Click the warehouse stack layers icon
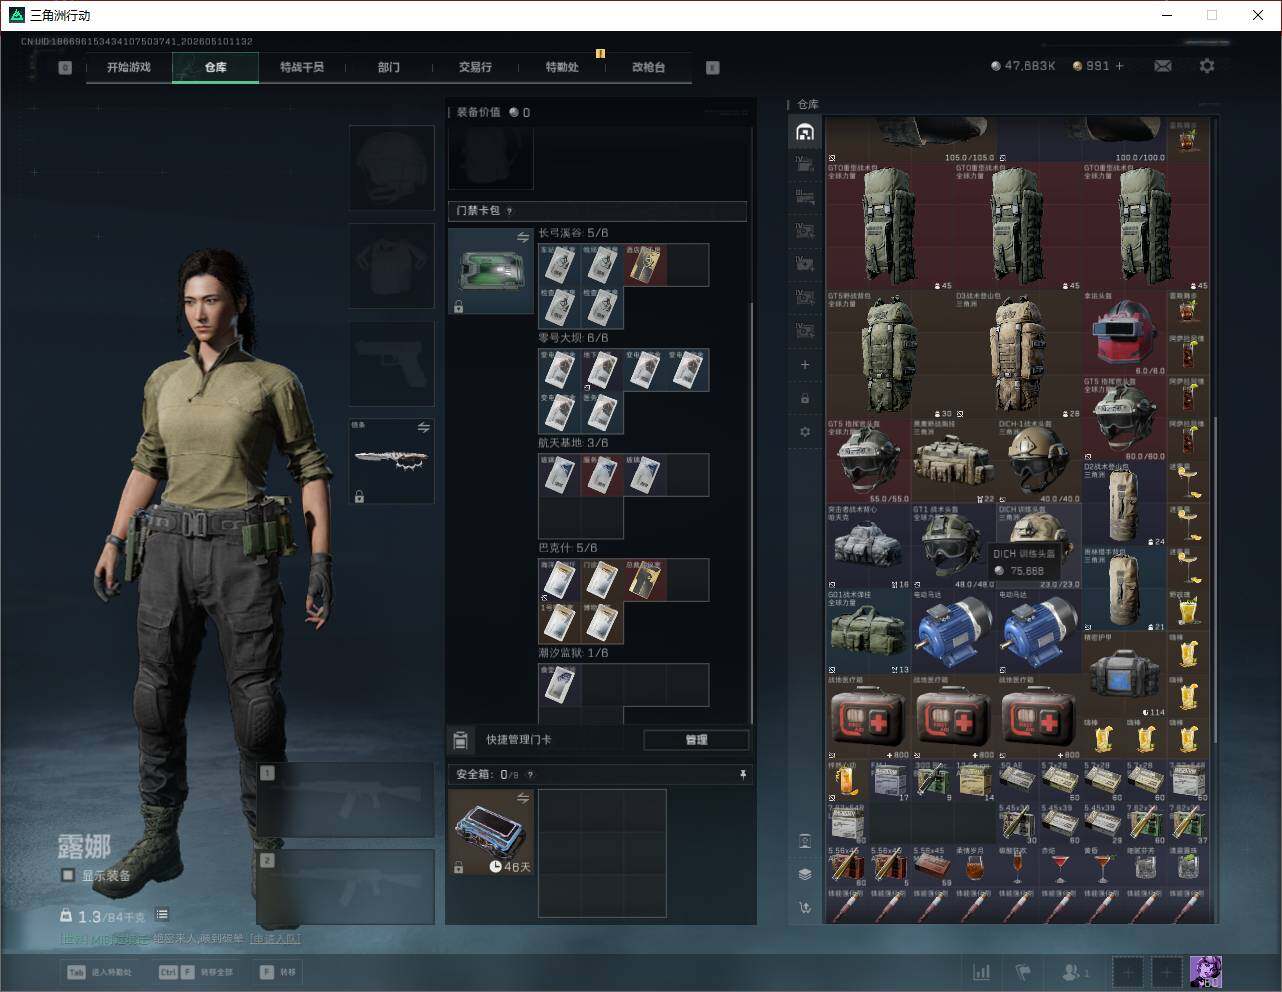 tap(805, 874)
